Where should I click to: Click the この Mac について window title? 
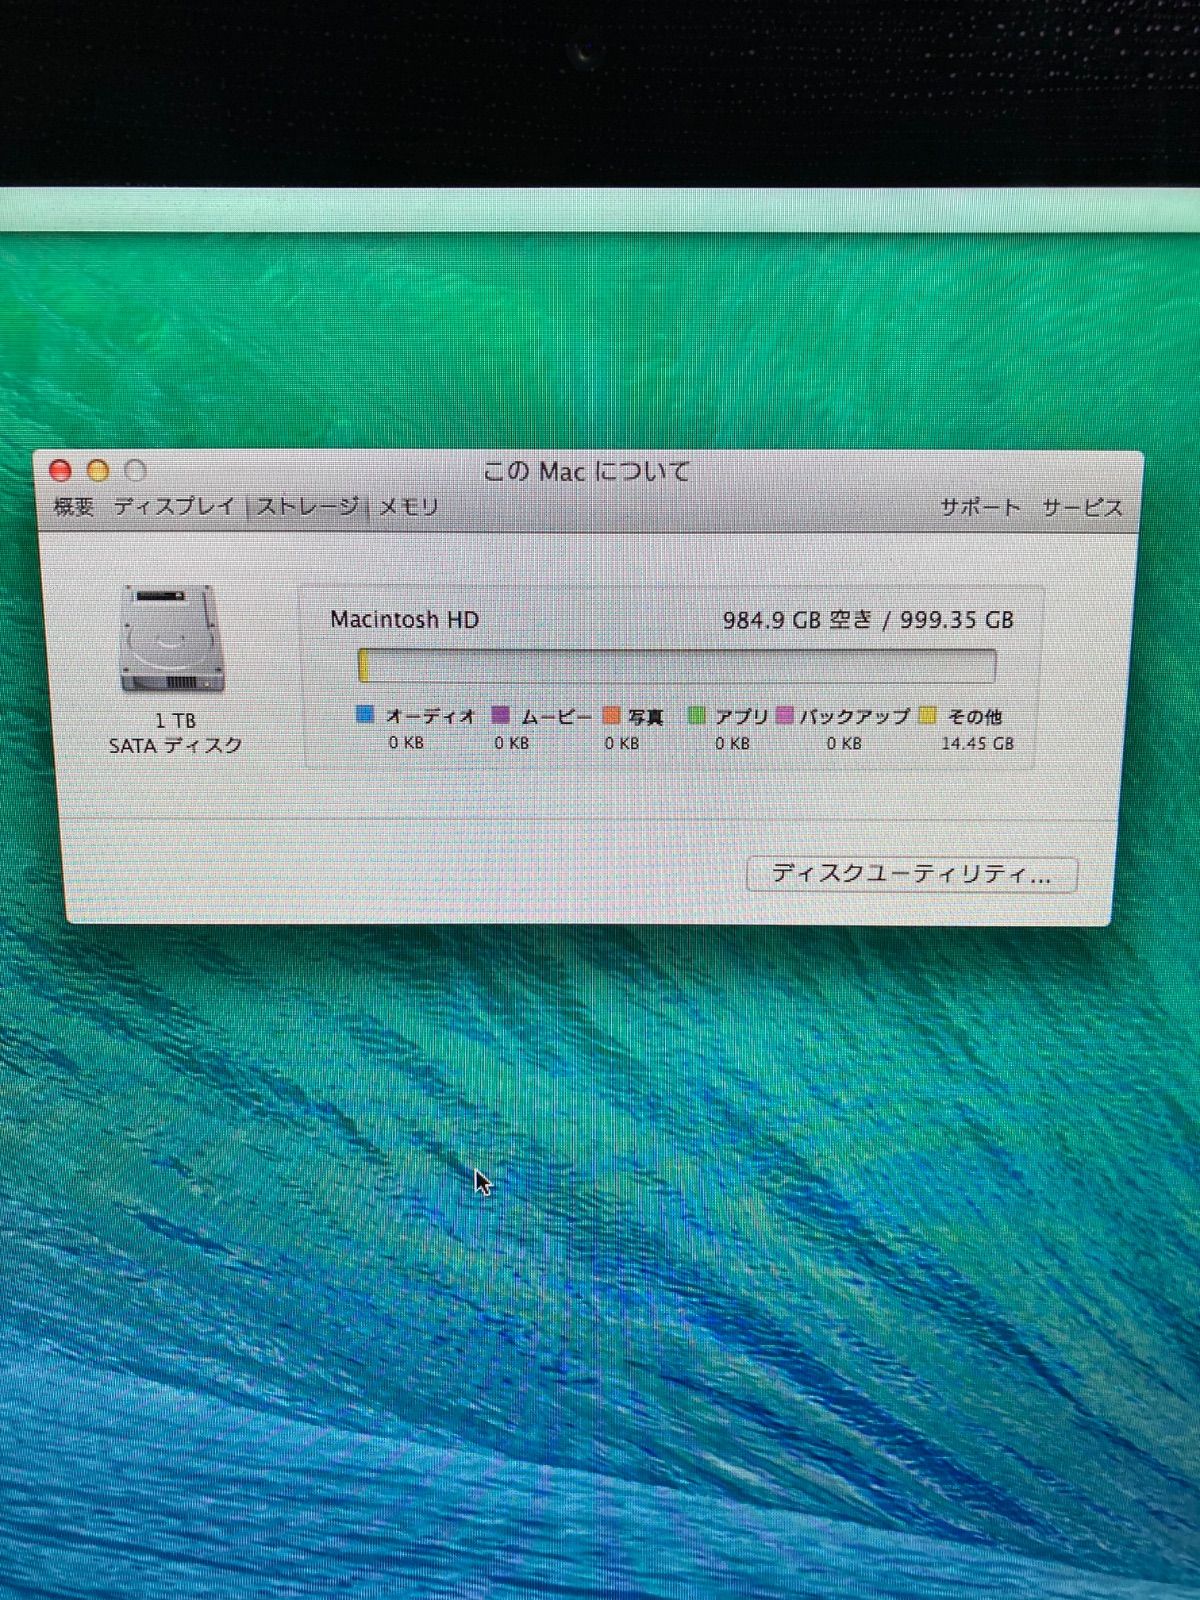(x=587, y=471)
